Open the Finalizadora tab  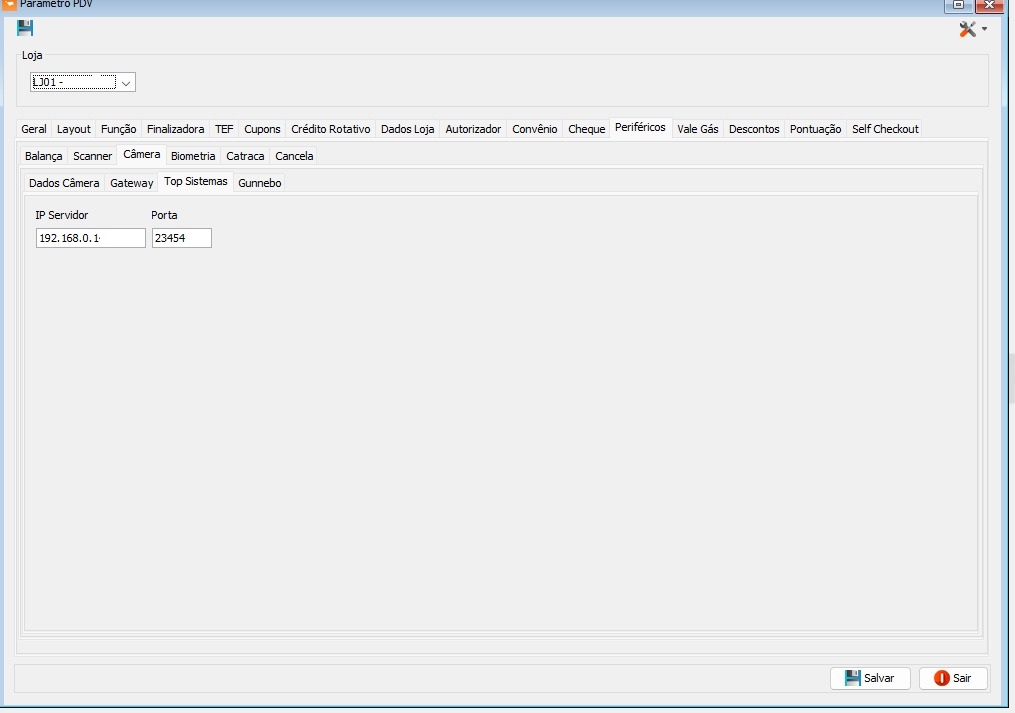(x=175, y=129)
